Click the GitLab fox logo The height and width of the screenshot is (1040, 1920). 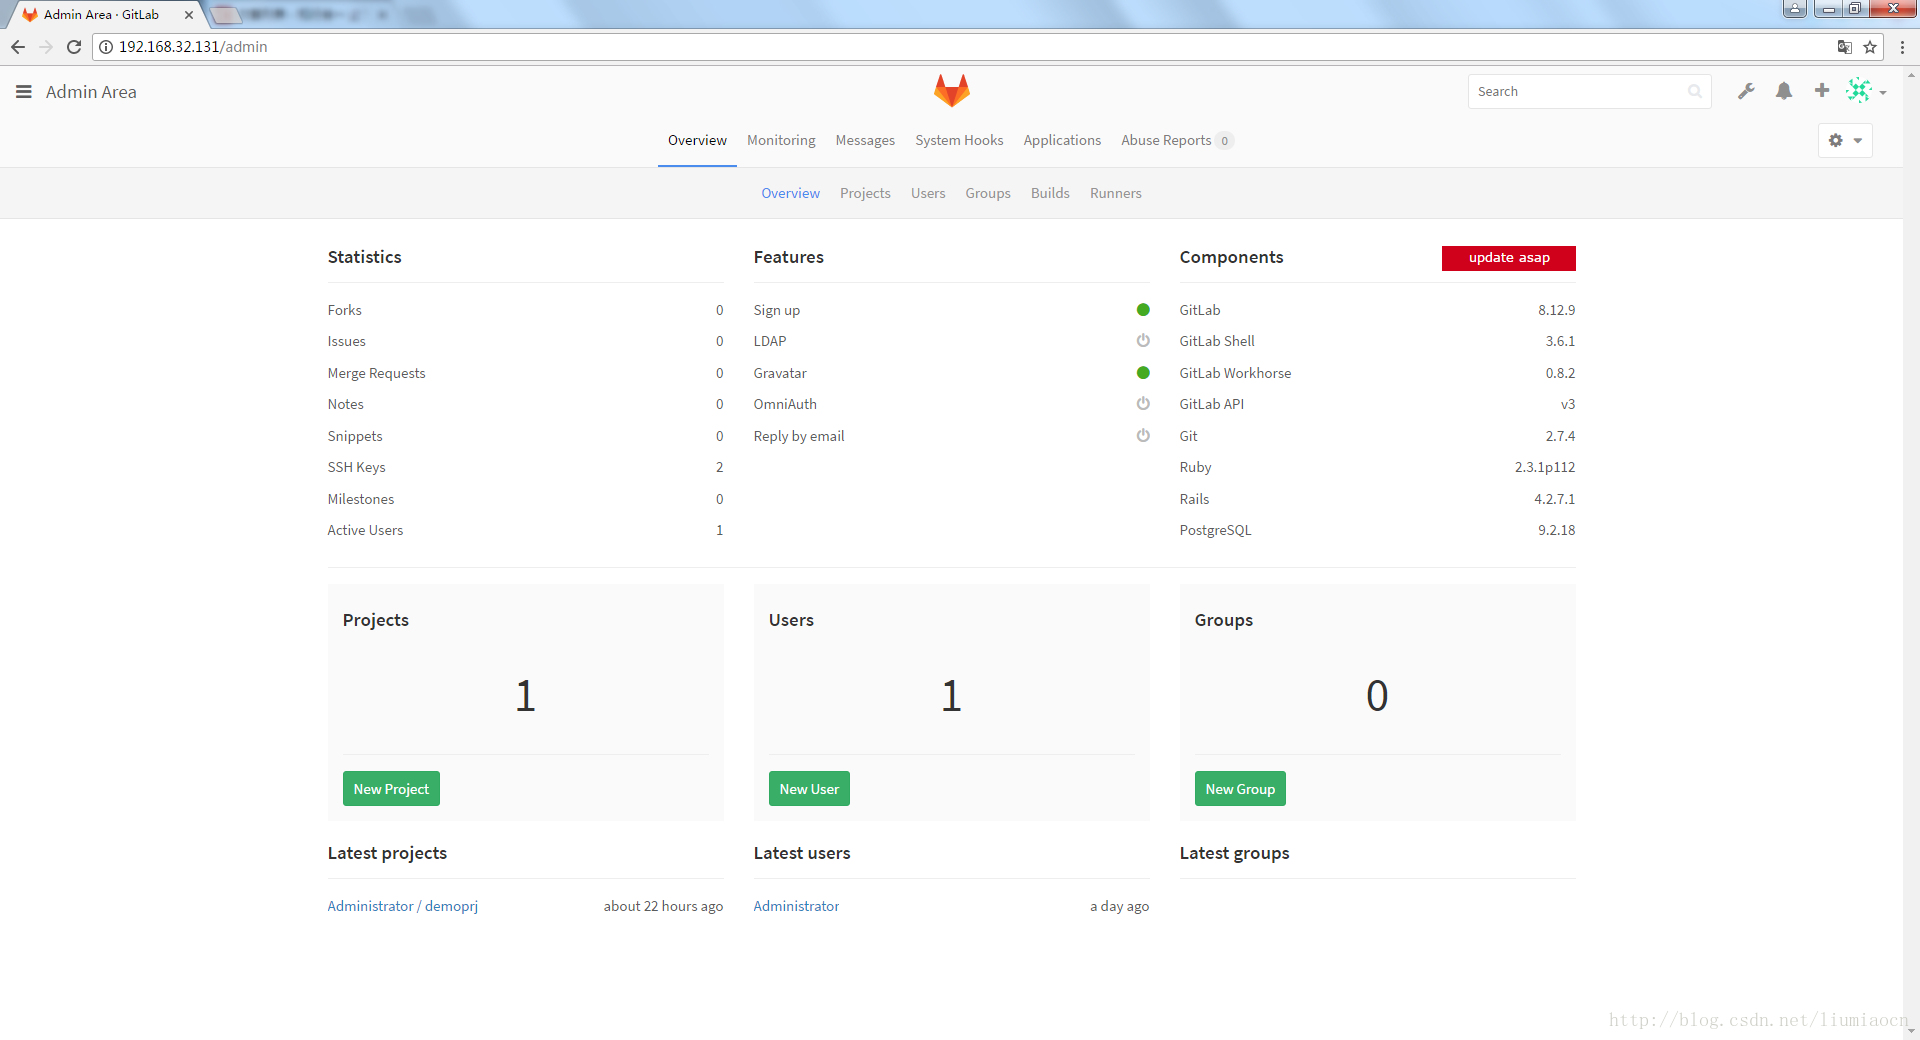pyautogui.click(x=951, y=91)
